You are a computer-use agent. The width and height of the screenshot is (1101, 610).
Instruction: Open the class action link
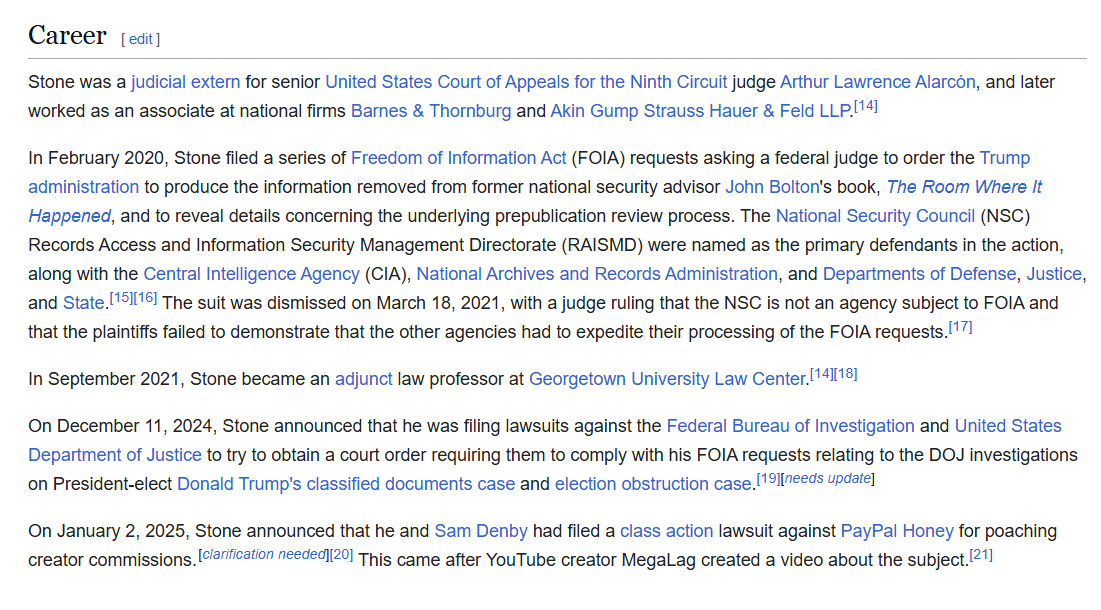point(666,531)
